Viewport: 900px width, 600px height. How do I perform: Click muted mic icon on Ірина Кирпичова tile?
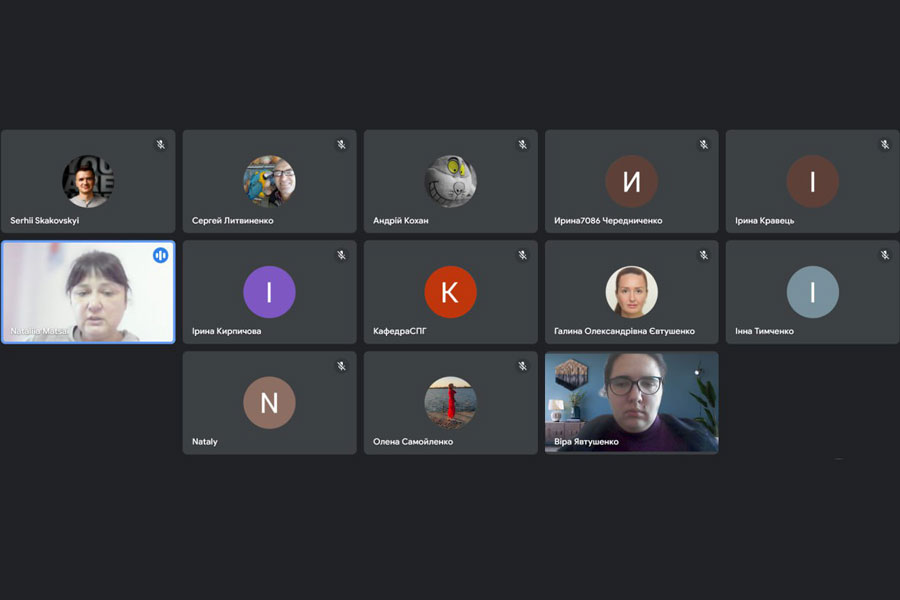(x=342, y=255)
